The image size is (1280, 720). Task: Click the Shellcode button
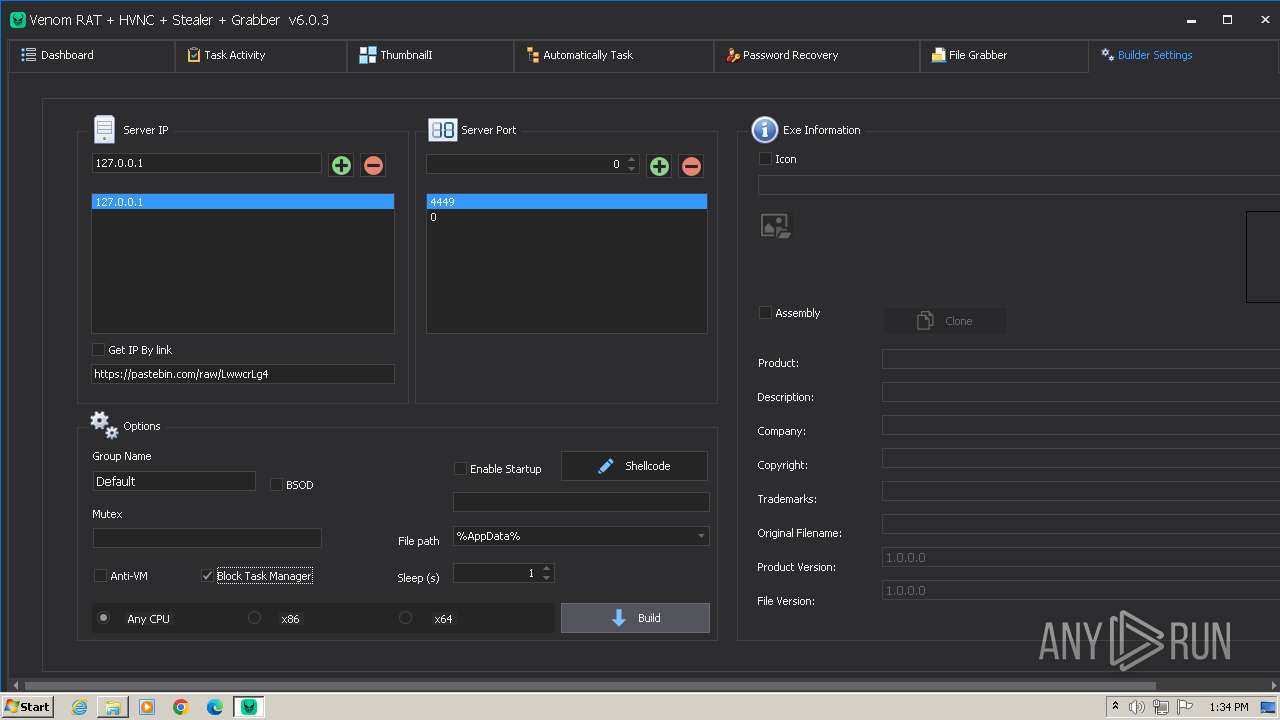tap(634, 466)
